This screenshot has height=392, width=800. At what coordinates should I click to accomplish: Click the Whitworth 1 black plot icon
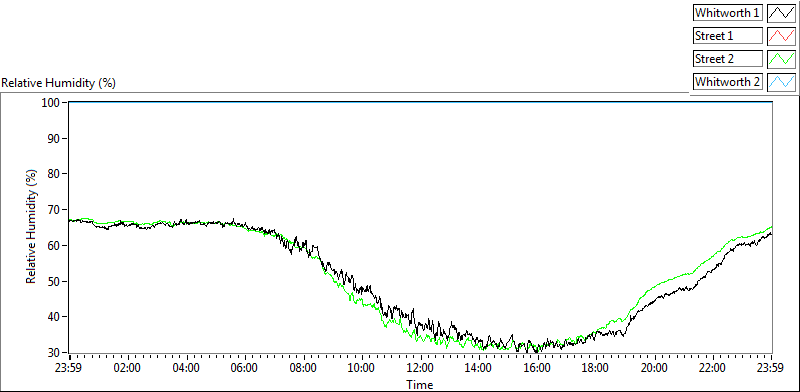(x=781, y=13)
